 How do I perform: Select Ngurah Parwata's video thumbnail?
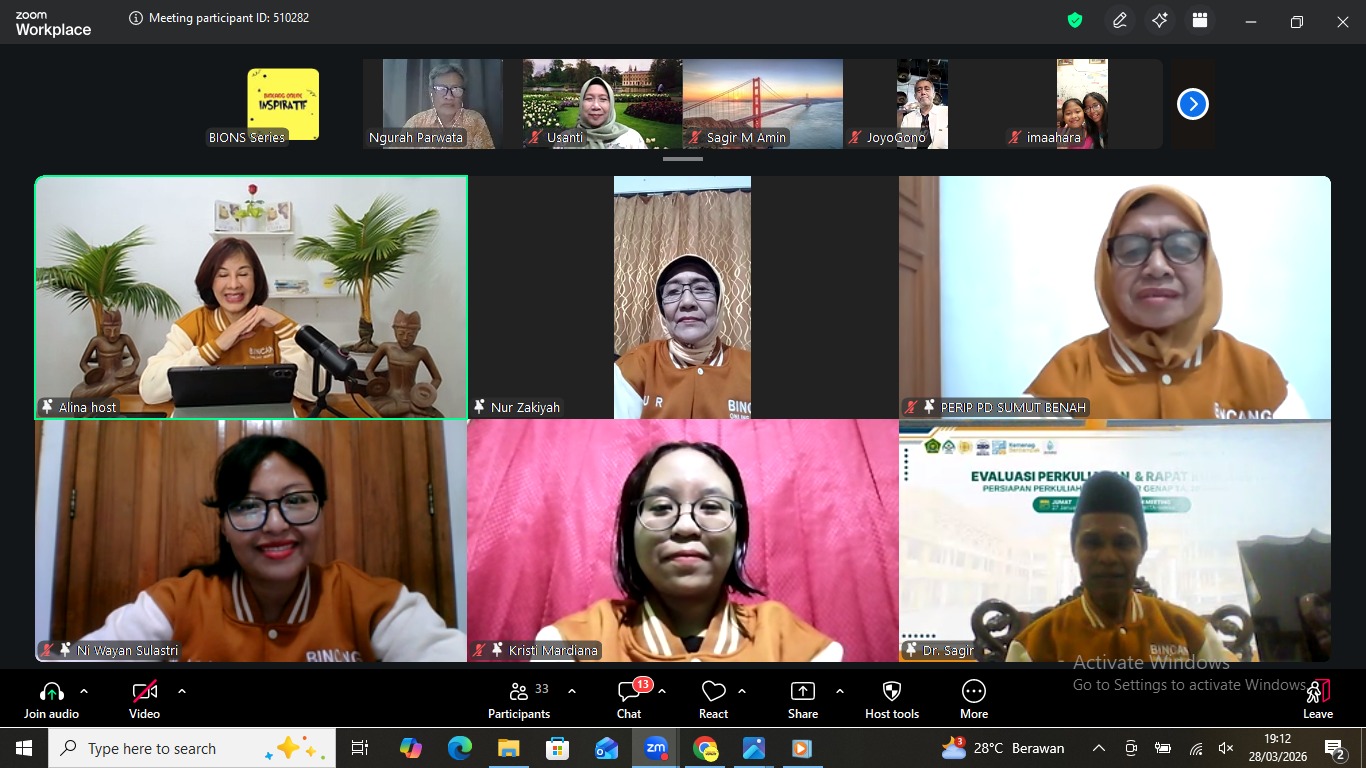[x=442, y=103]
